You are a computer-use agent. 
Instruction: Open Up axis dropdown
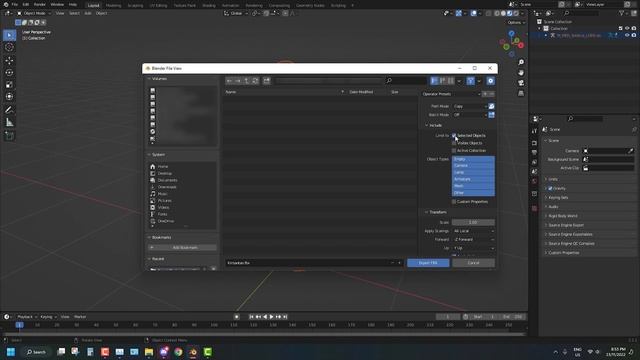coord(473,248)
